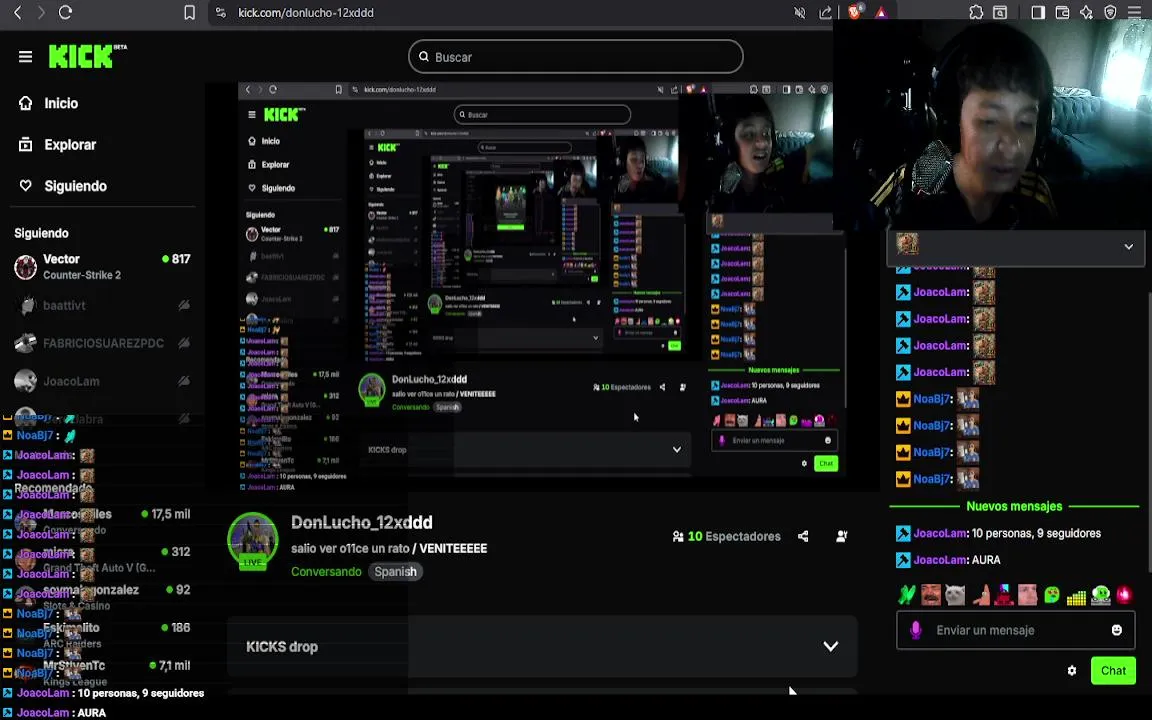The width and height of the screenshot is (1152, 720).
Task: Click streamer webcam overlay
Action: click(992, 123)
